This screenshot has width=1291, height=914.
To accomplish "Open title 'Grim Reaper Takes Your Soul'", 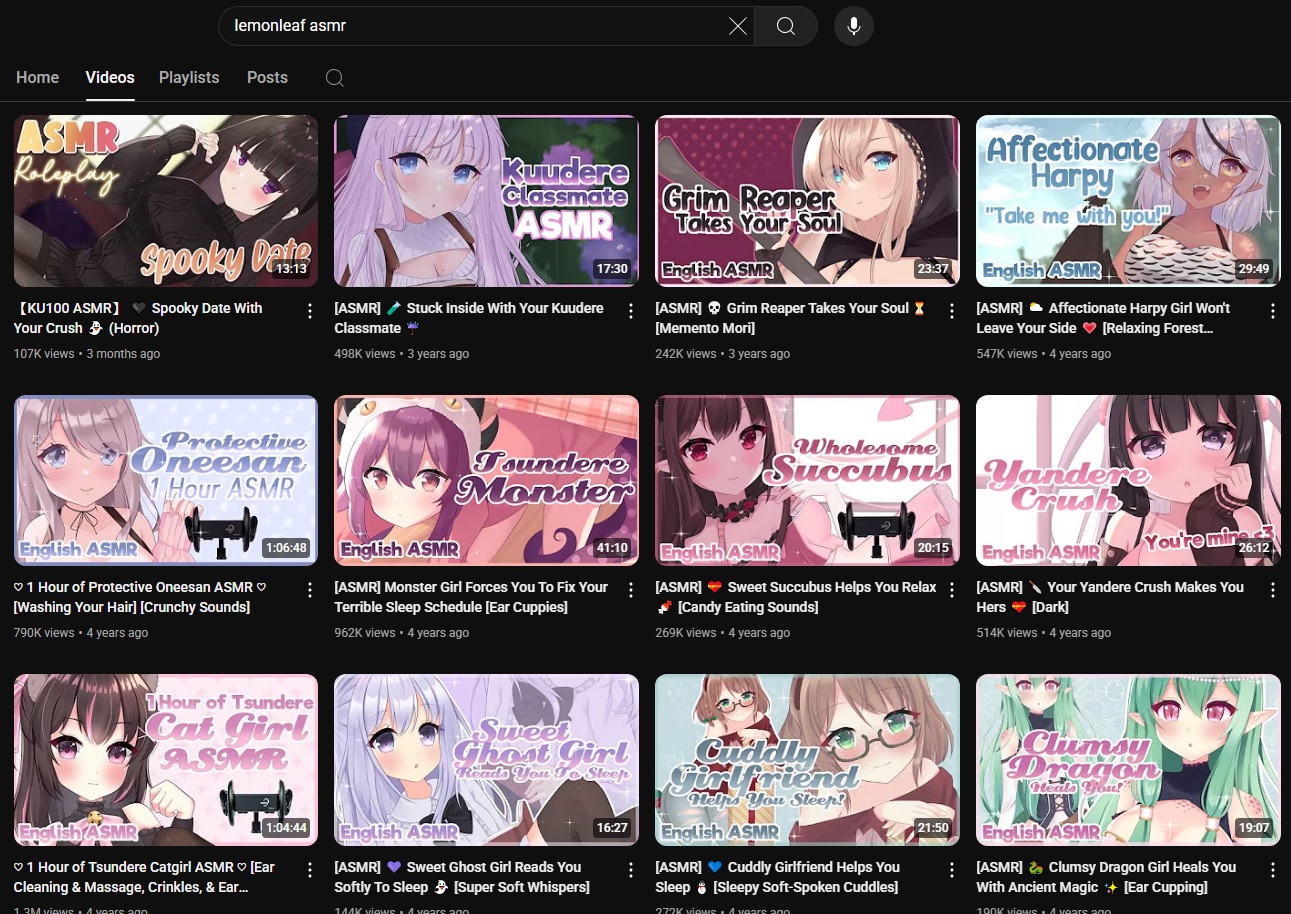I will point(791,318).
